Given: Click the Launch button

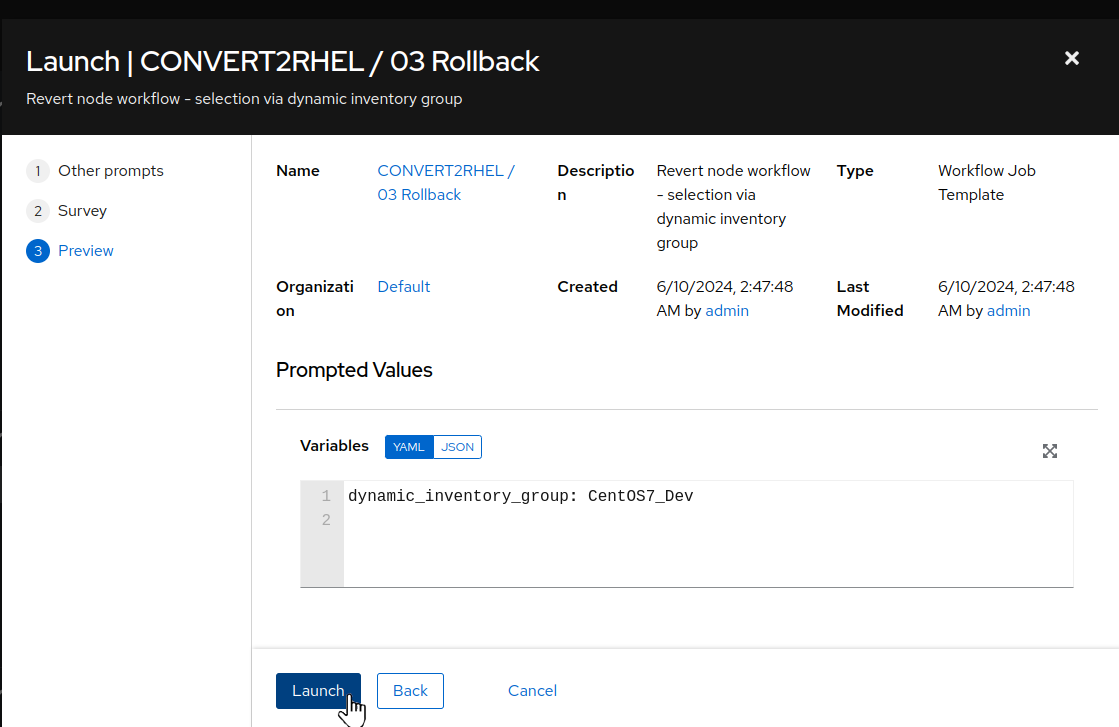Looking at the screenshot, I should pyautogui.click(x=318, y=691).
